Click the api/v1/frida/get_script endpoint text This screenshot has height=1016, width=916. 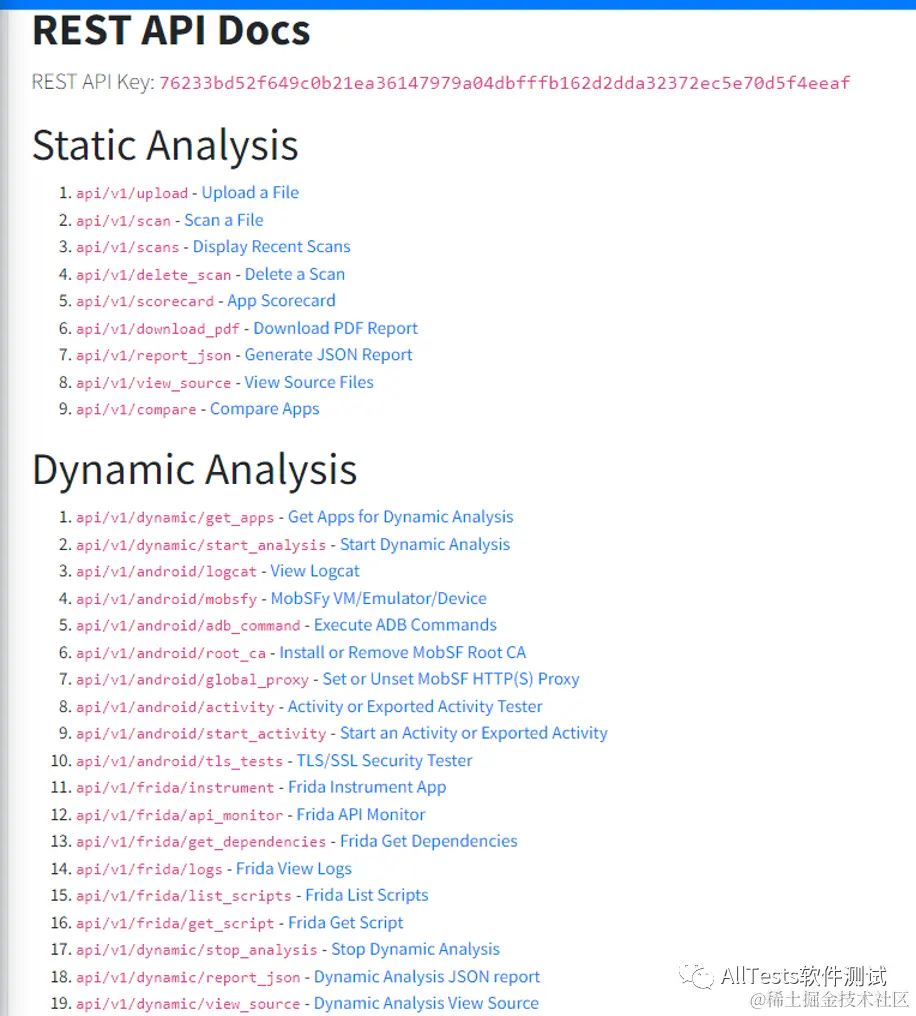[176, 923]
